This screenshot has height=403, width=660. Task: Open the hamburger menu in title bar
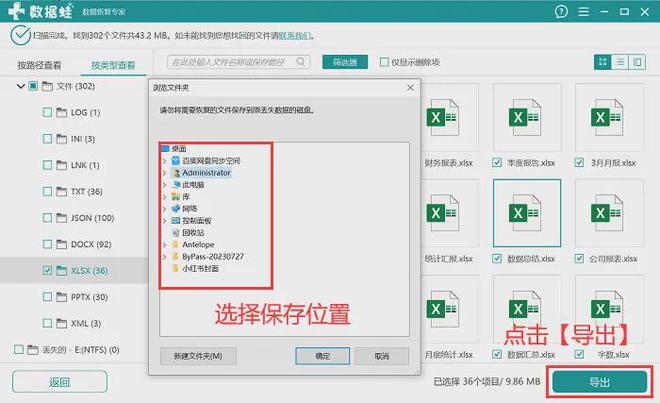tap(583, 11)
